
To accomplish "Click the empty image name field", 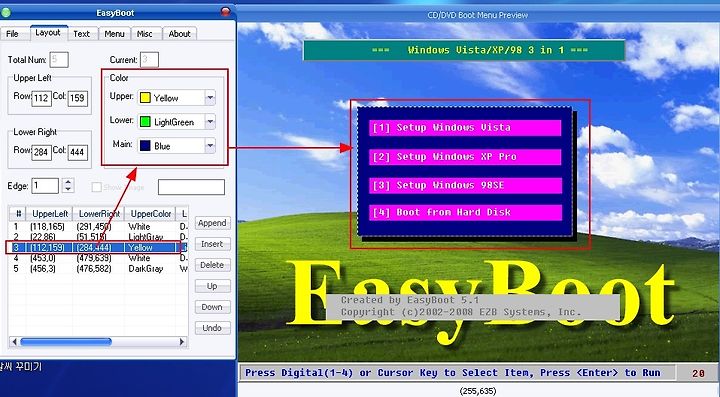I will pos(191,187).
